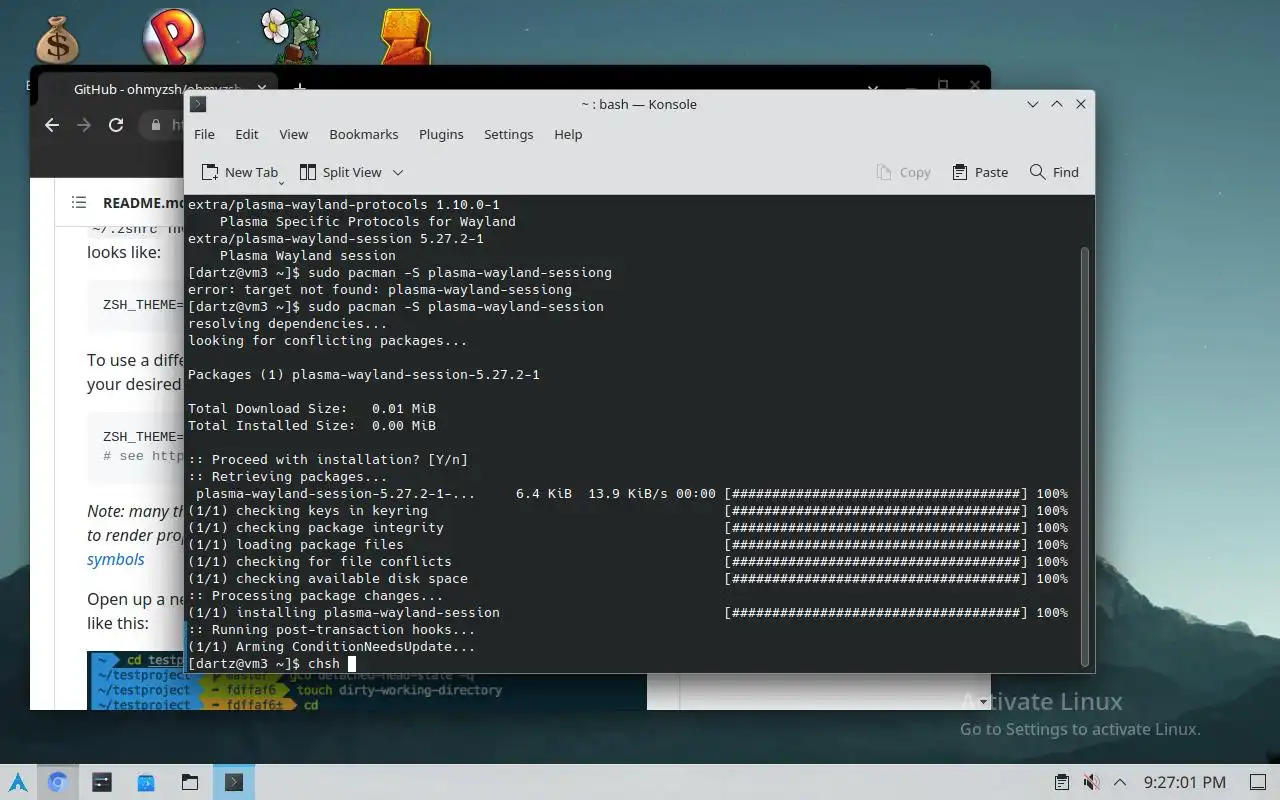The width and height of the screenshot is (1280, 800).
Task: Switch to Chromium in the taskbar
Action: click(x=57, y=782)
